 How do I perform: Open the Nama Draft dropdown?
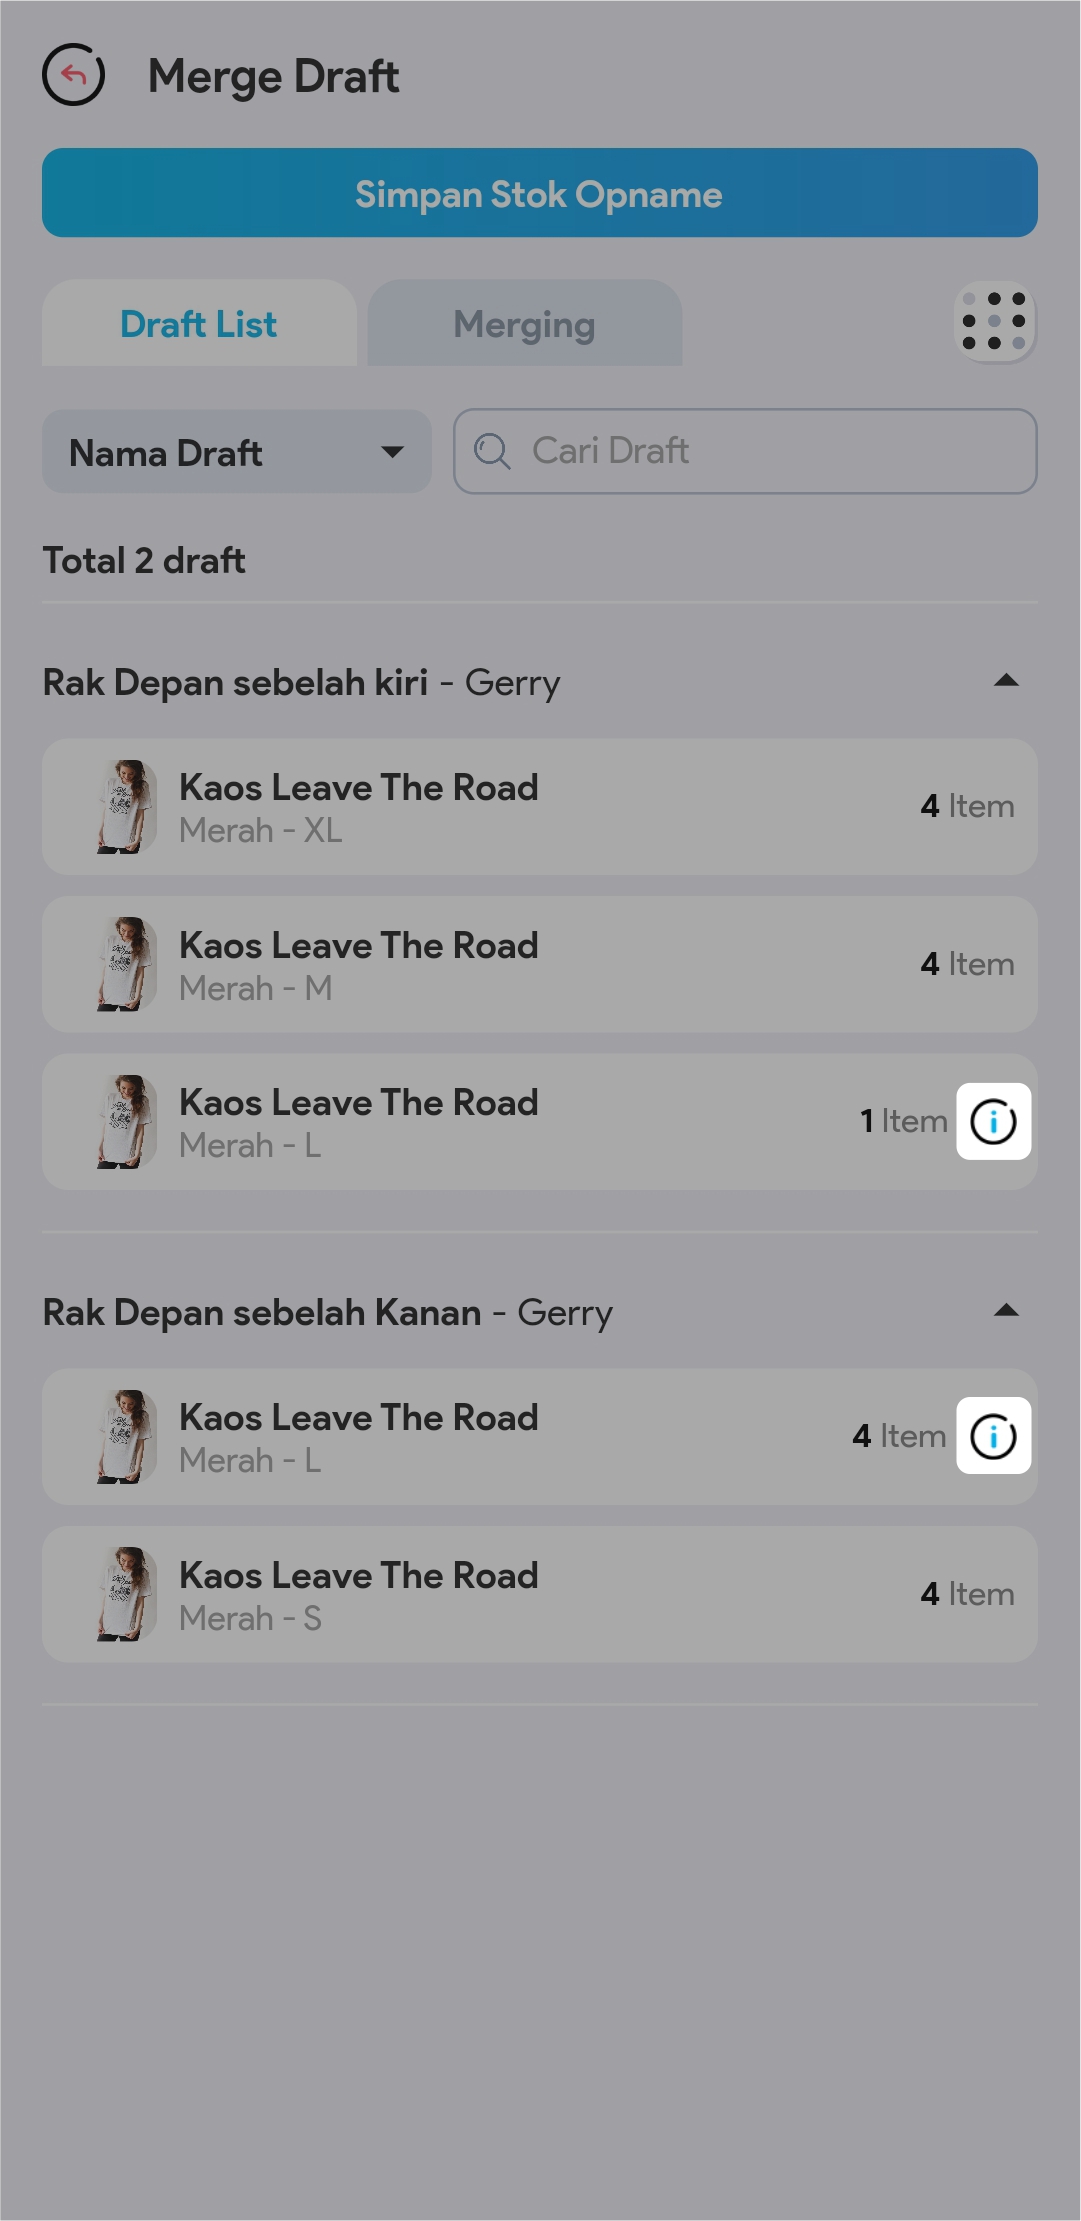[x=236, y=452]
